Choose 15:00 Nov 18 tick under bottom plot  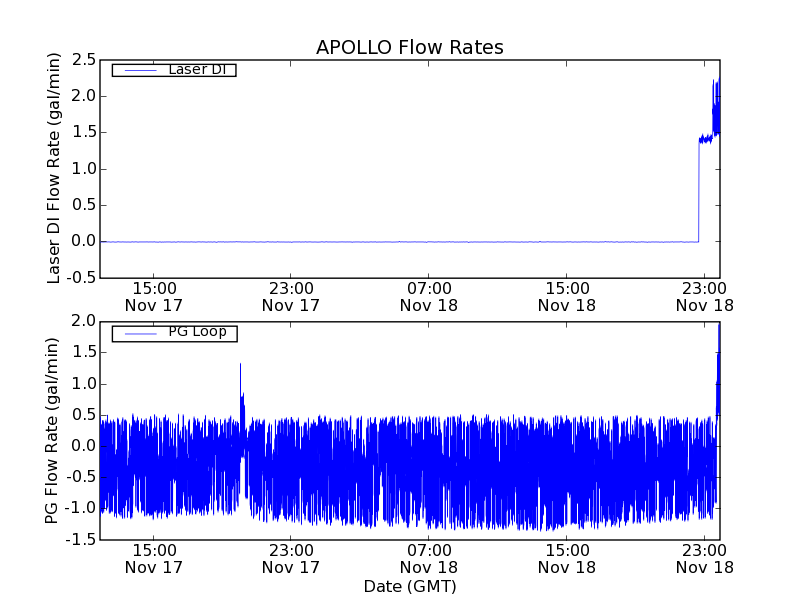tap(567, 558)
